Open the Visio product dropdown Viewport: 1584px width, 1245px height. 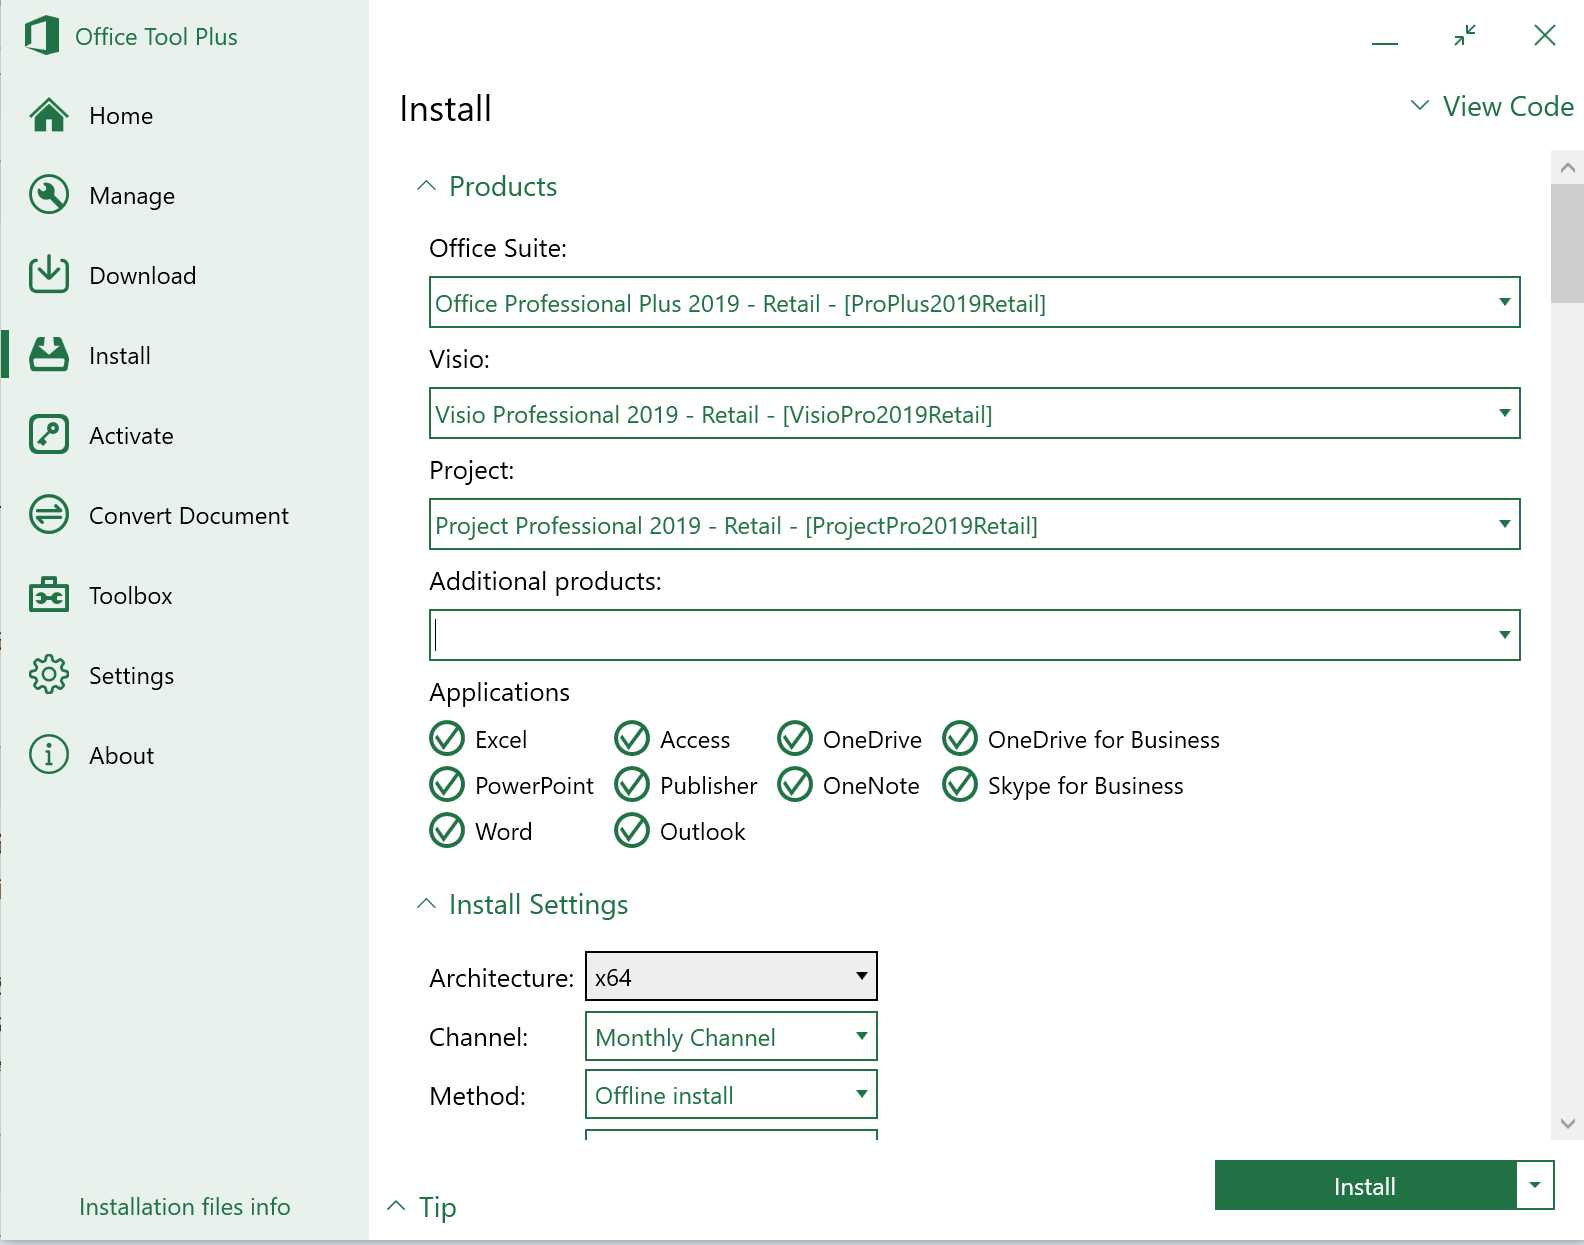pyautogui.click(x=975, y=413)
